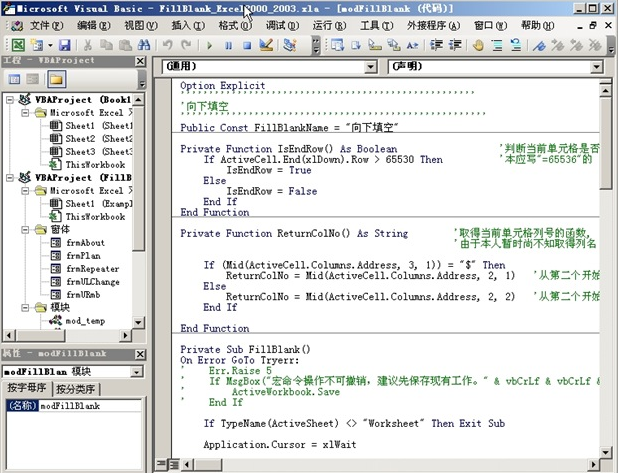Click the Save icon in the toolbar
Screen dimensions: 618x473
(x=64, y=45)
